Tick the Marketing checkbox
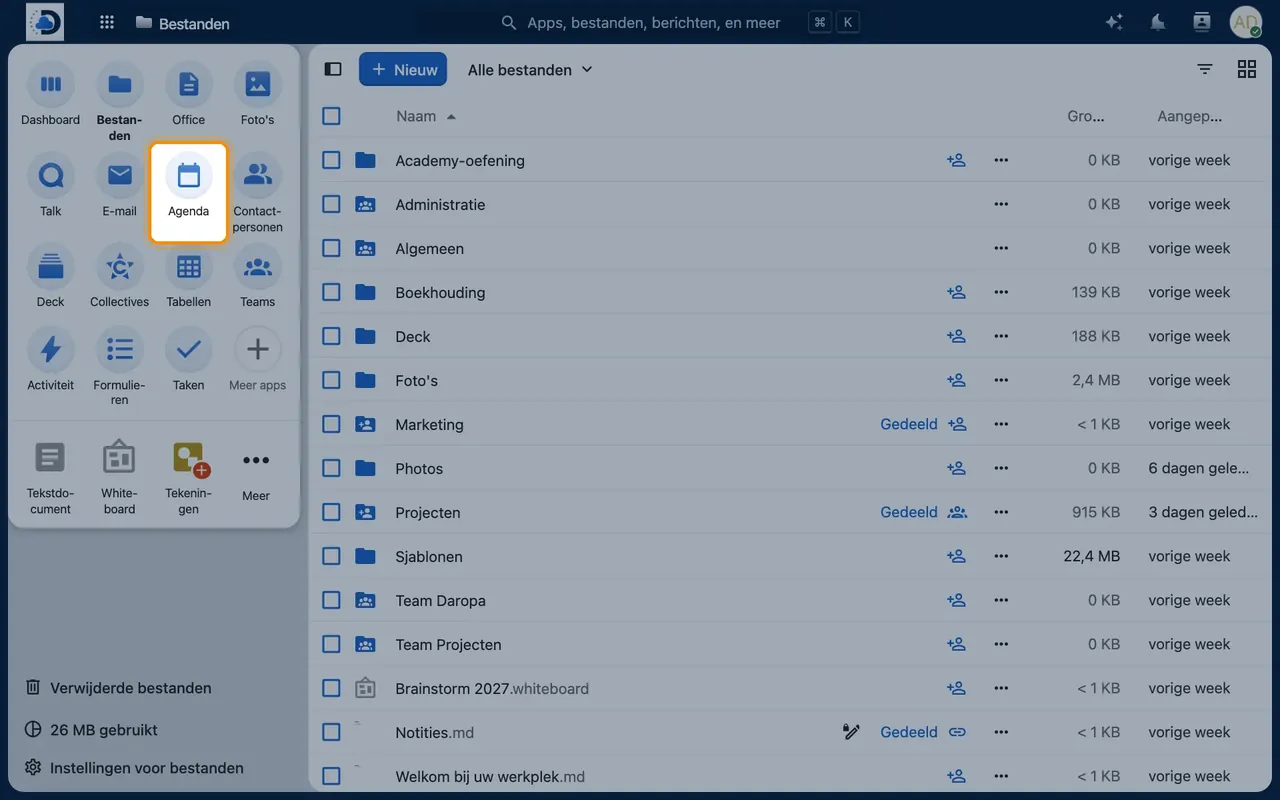The image size is (1280, 800). tap(332, 424)
